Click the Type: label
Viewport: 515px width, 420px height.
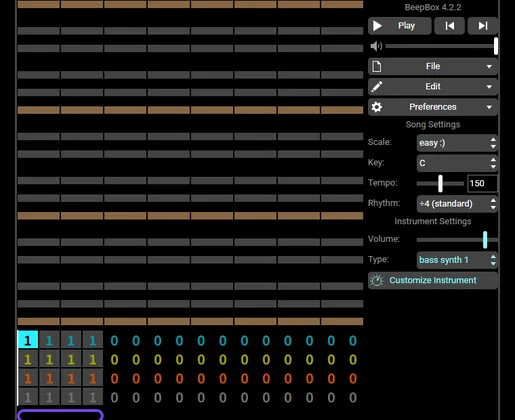(x=378, y=259)
